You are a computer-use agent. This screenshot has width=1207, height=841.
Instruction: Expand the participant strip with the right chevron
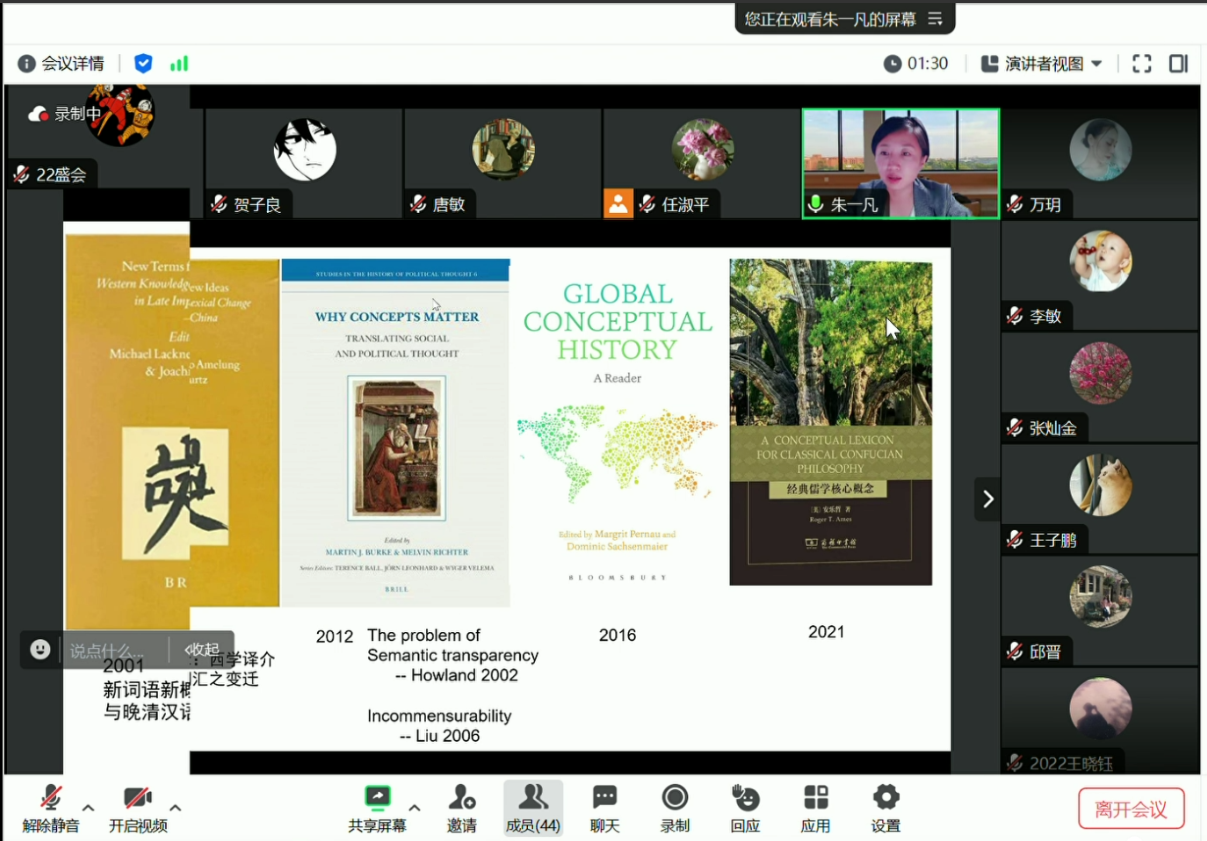(988, 499)
